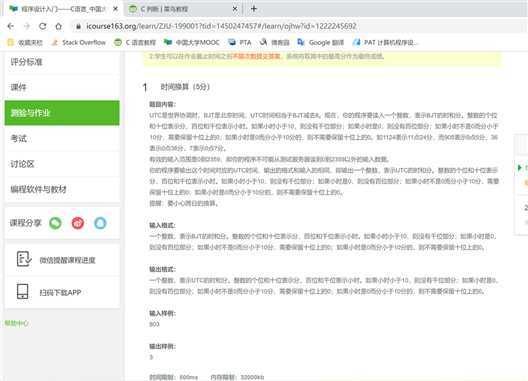Click the sample input value 803

[x=154, y=324]
